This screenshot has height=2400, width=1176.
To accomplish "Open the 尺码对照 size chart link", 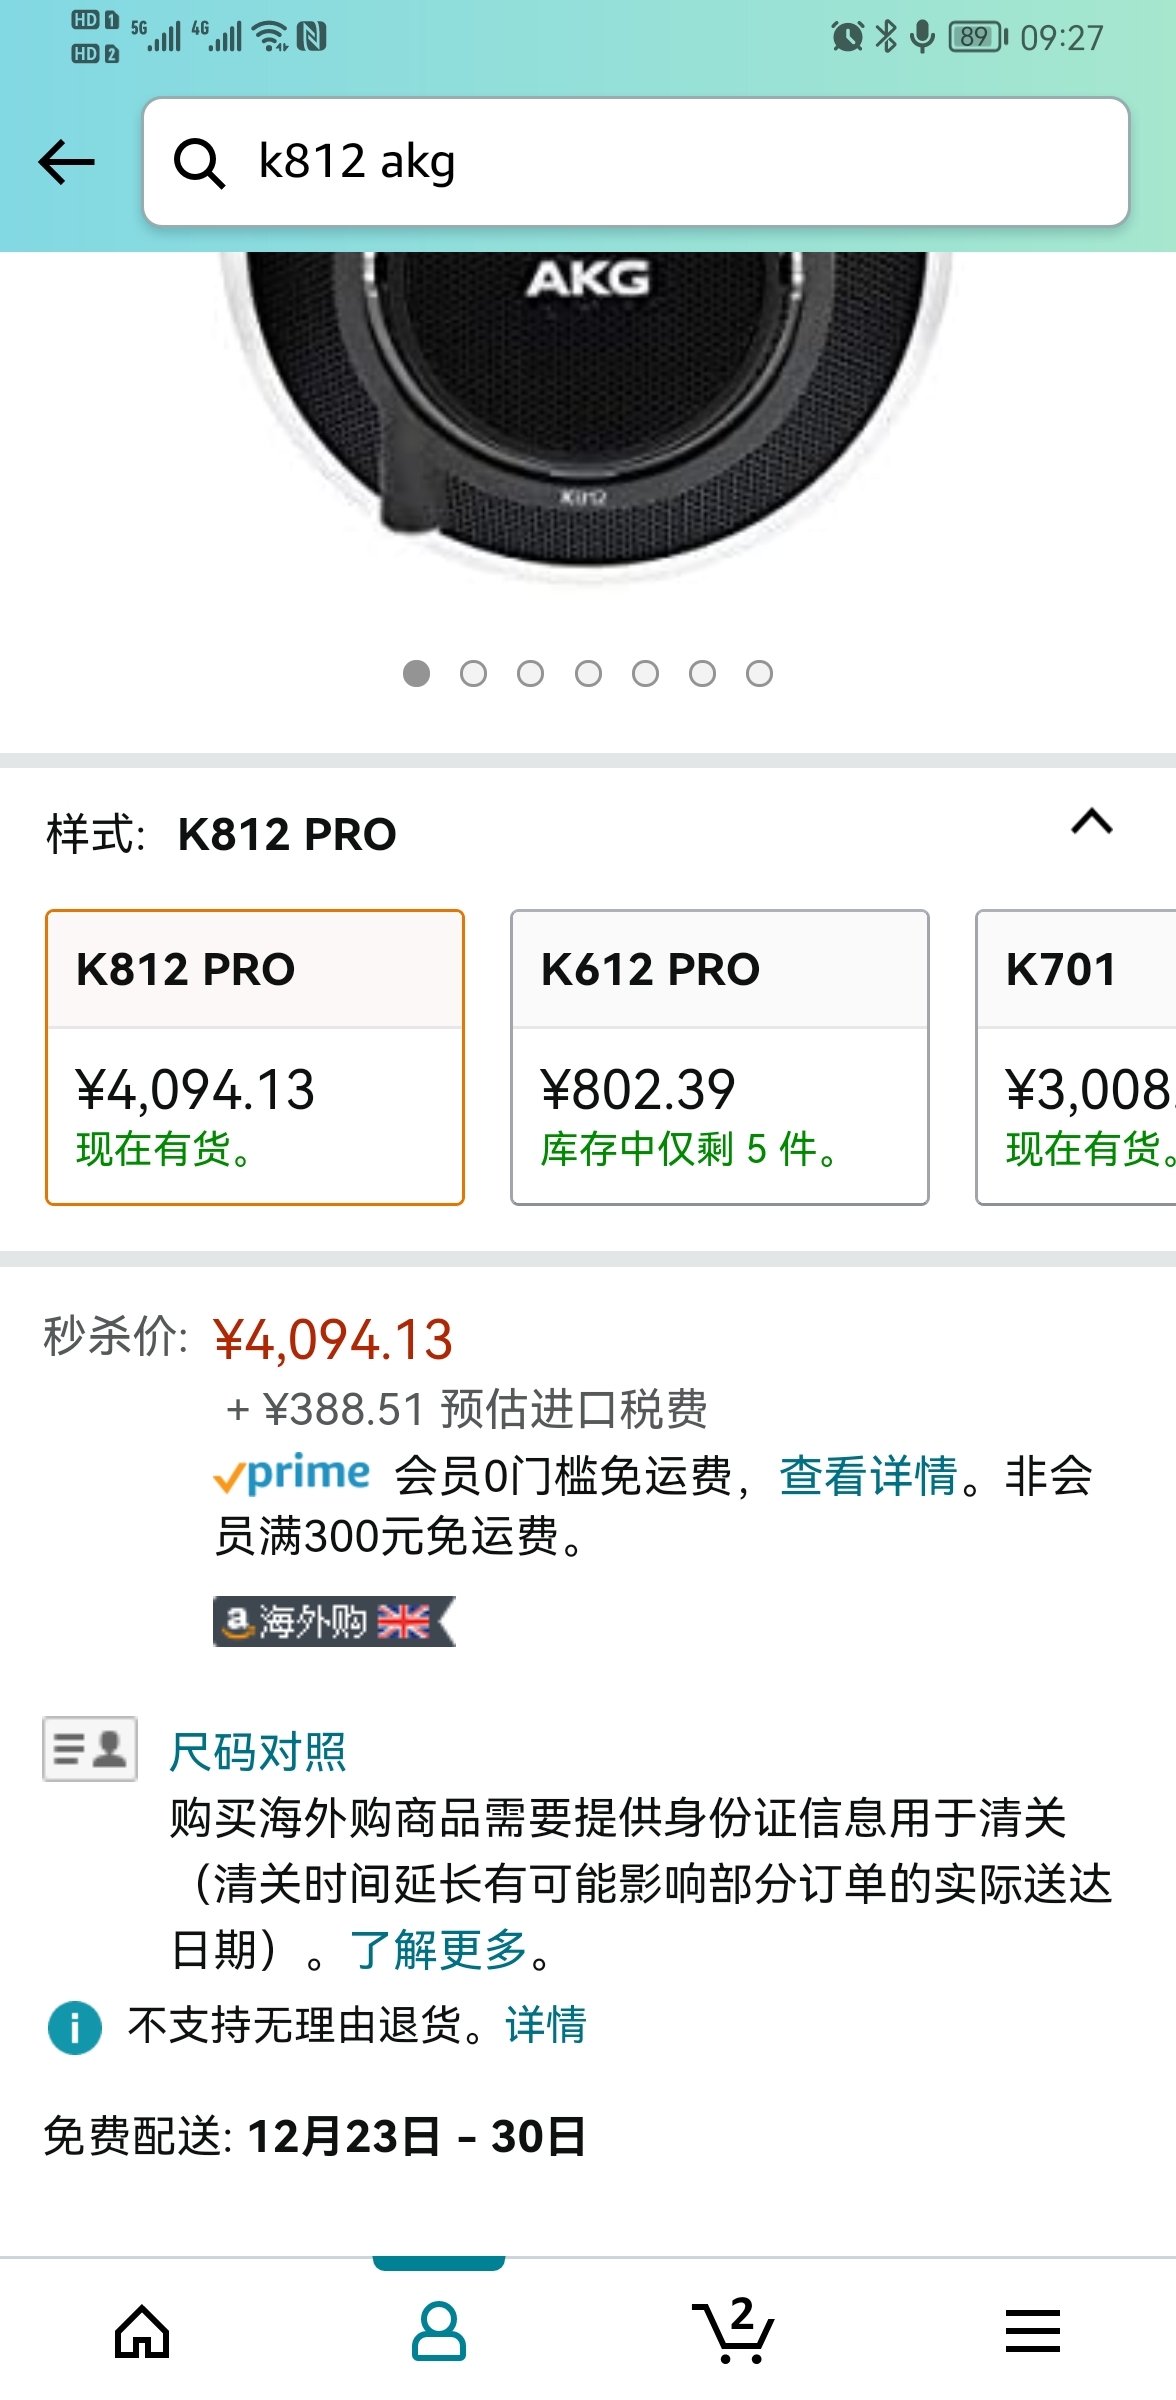I will click(x=258, y=1752).
